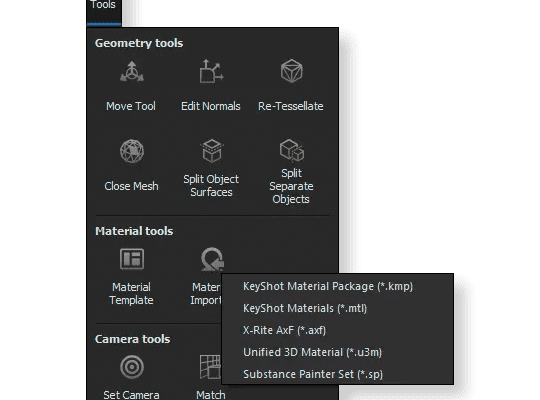Launch the Re-Tessellate cube icon

point(291,71)
